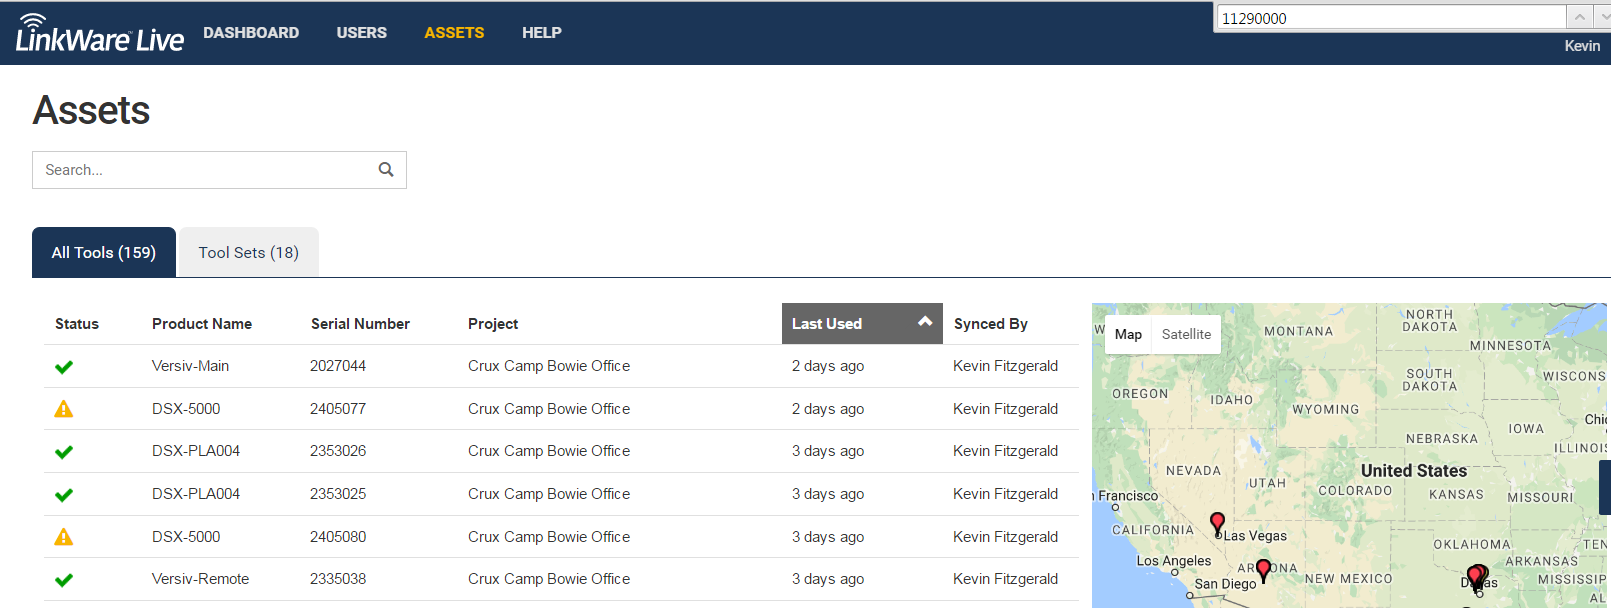
Task: Click the search magnifier icon
Action: (386, 170)
